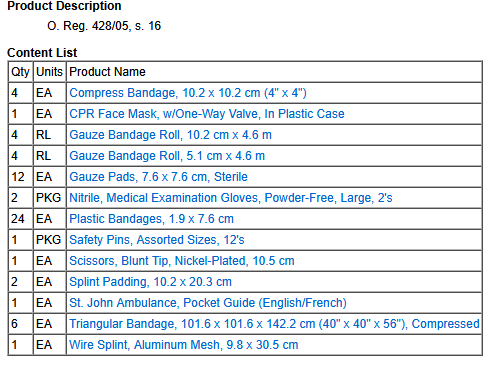Viewport: 495px width, 369px height.
Task: Select the Product Name column header
Action: (107, 72)
